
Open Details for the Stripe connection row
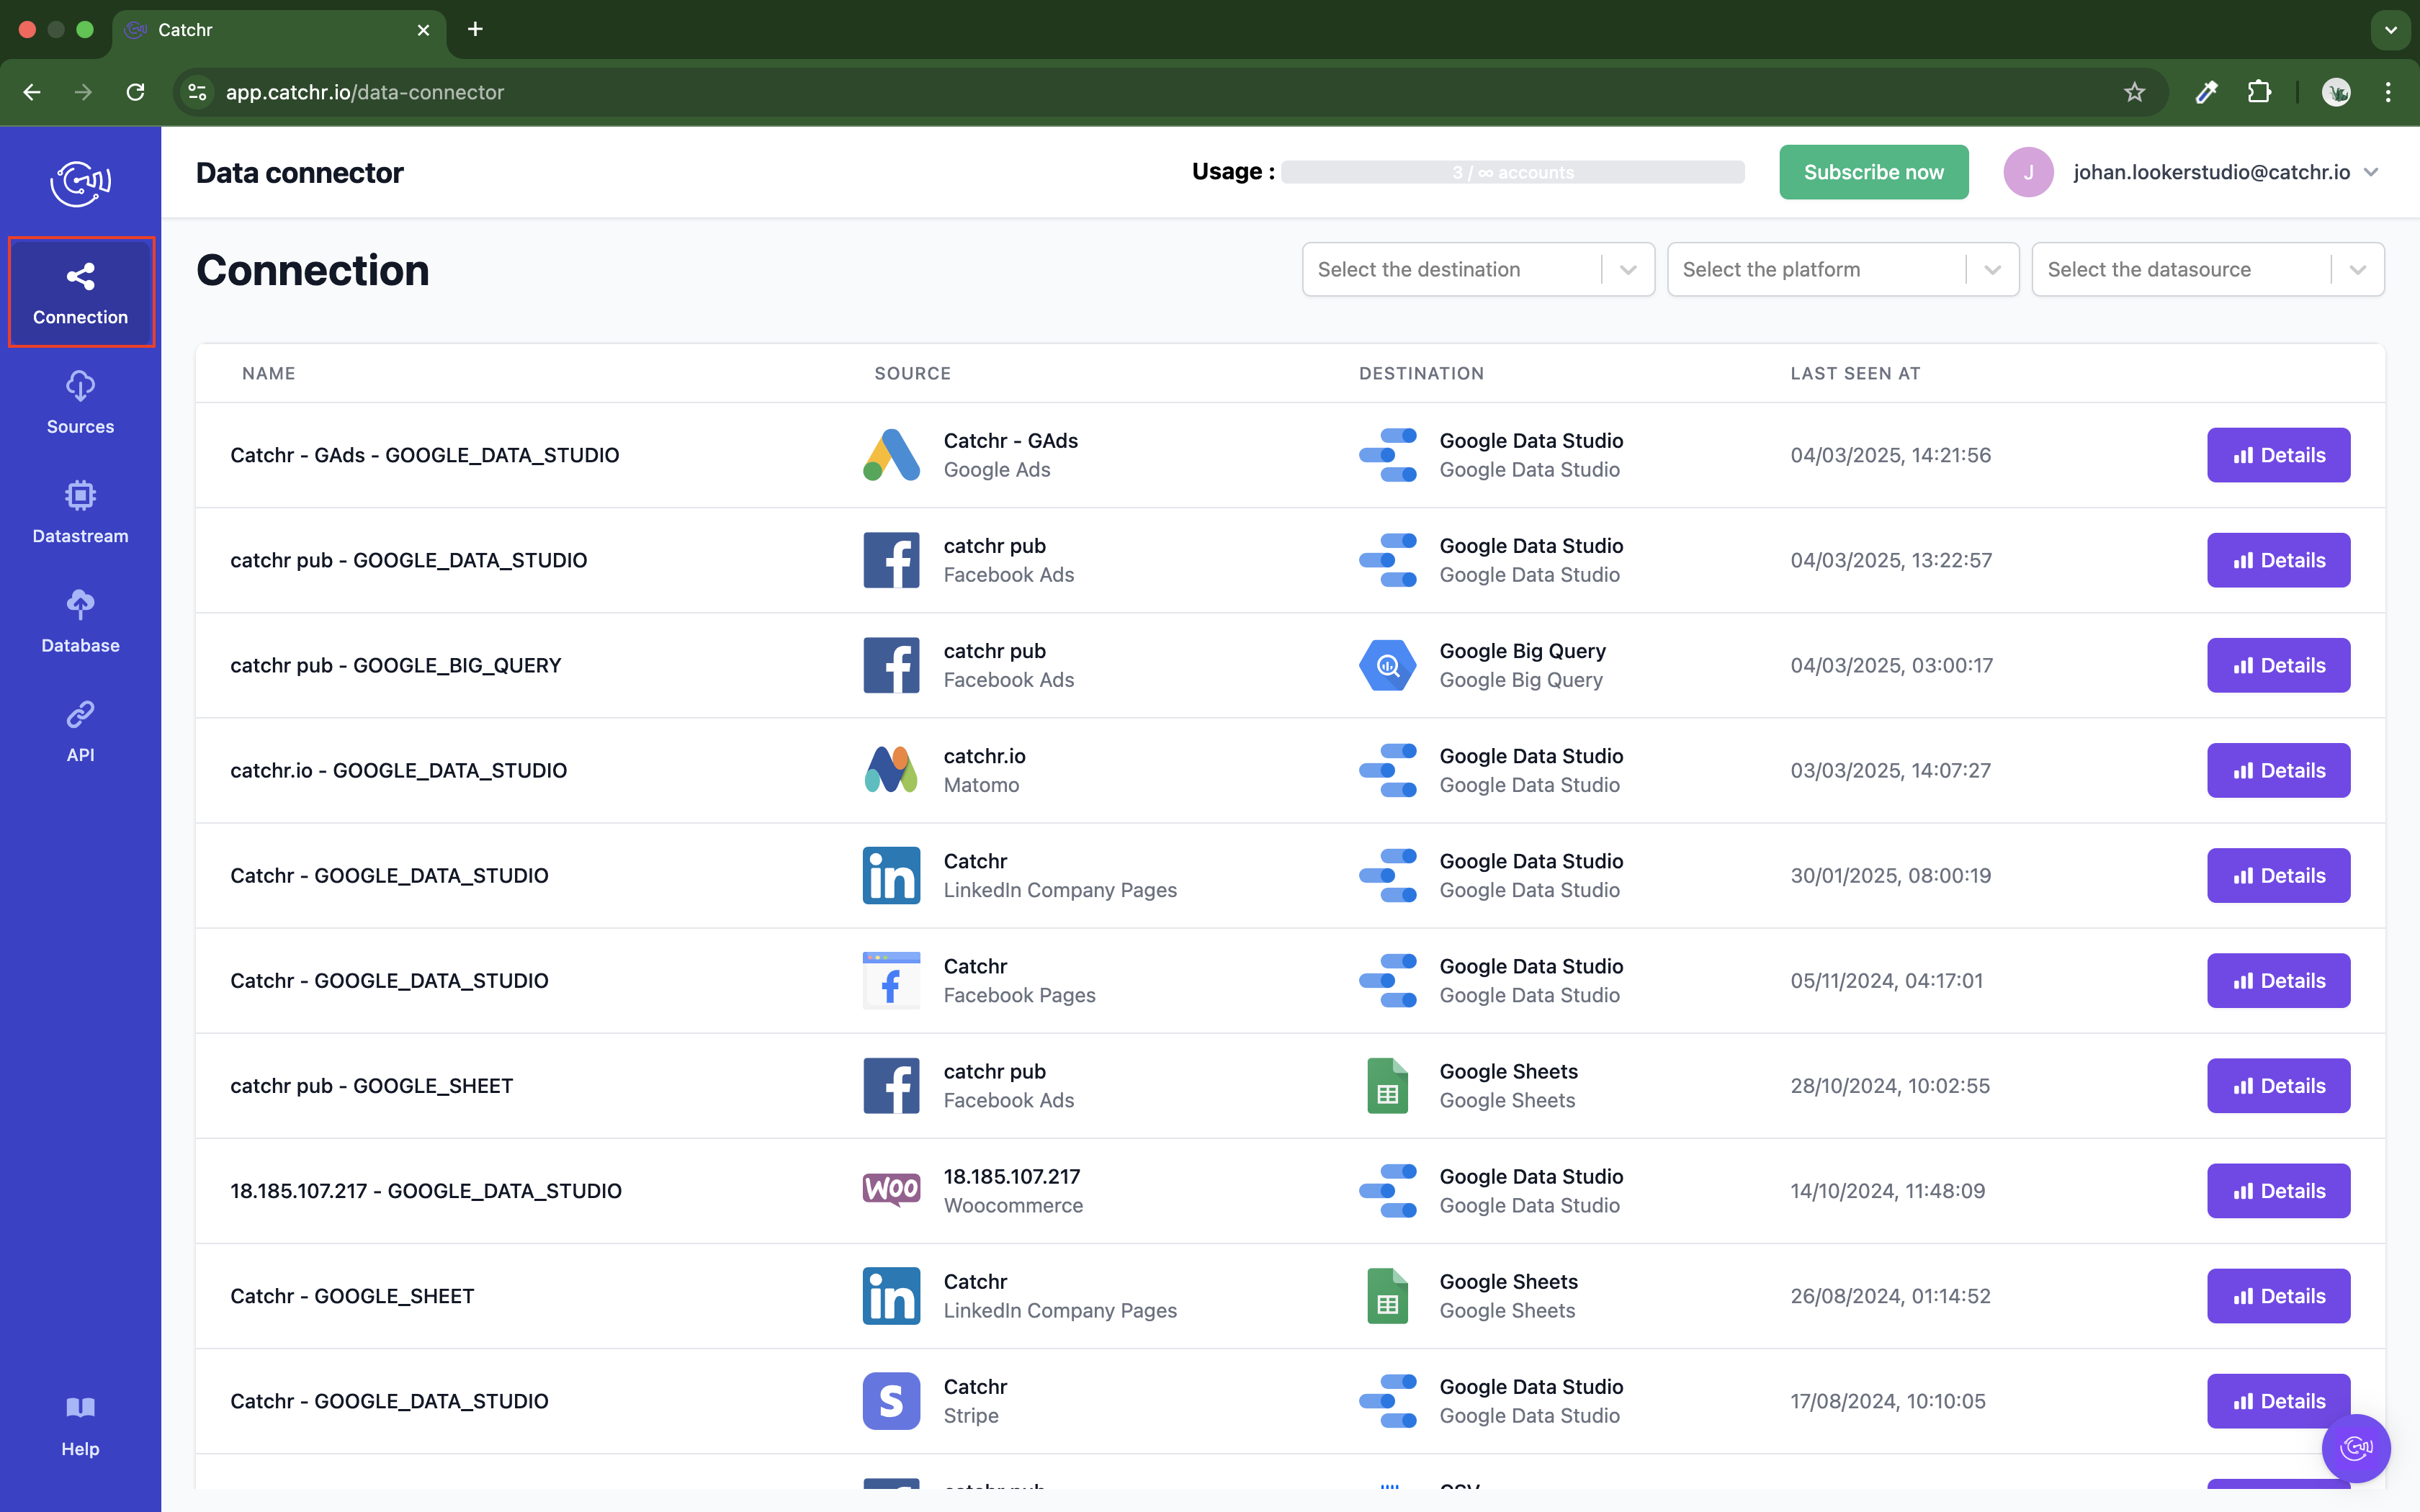coord(2278,1401)
